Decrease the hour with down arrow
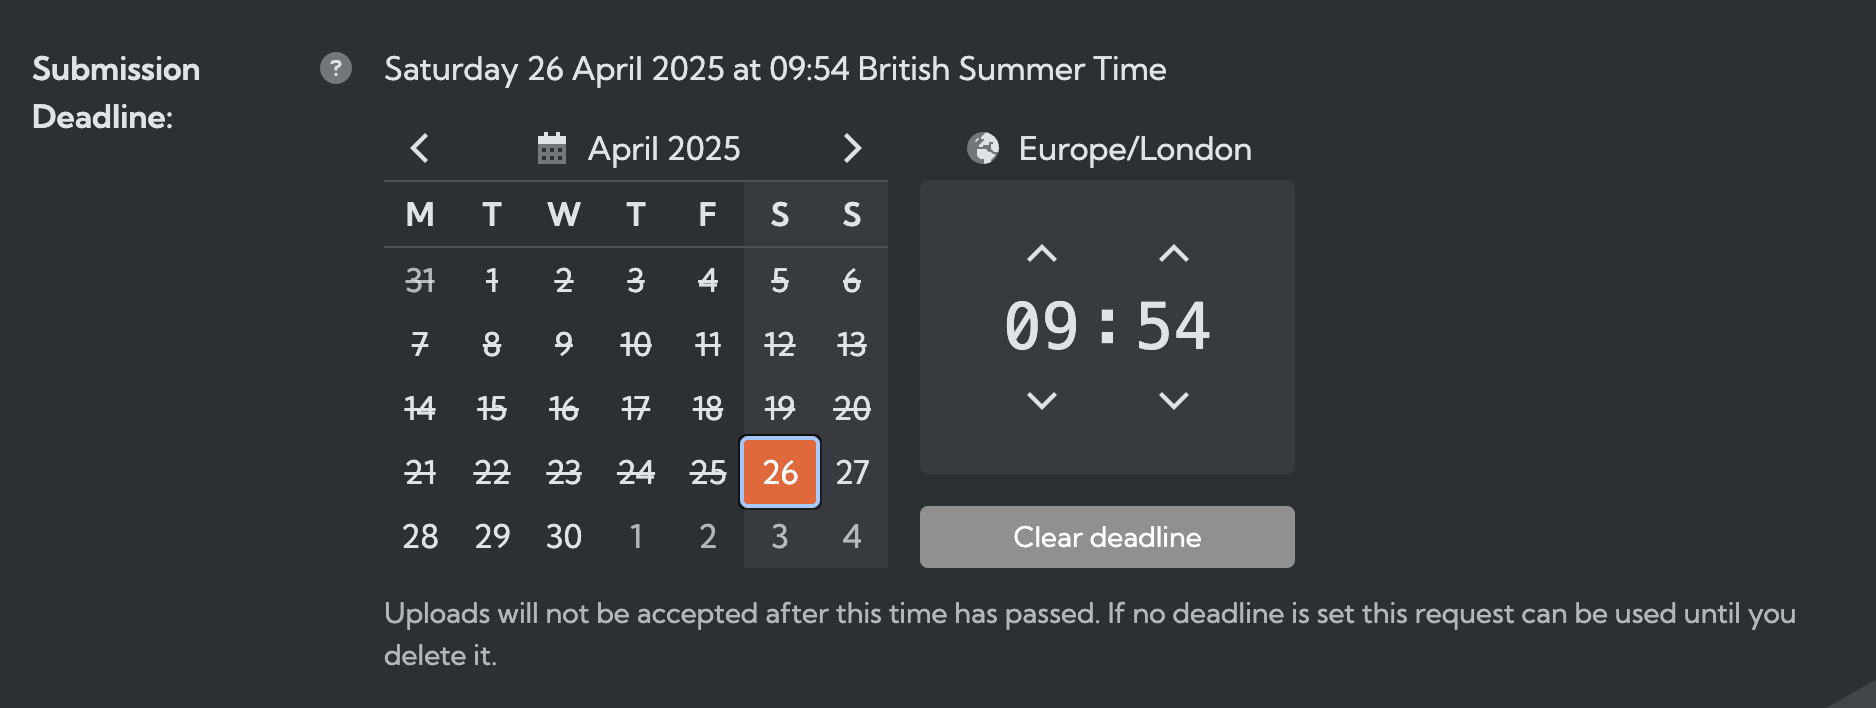1876x708 pixels. pos(1042,401)
